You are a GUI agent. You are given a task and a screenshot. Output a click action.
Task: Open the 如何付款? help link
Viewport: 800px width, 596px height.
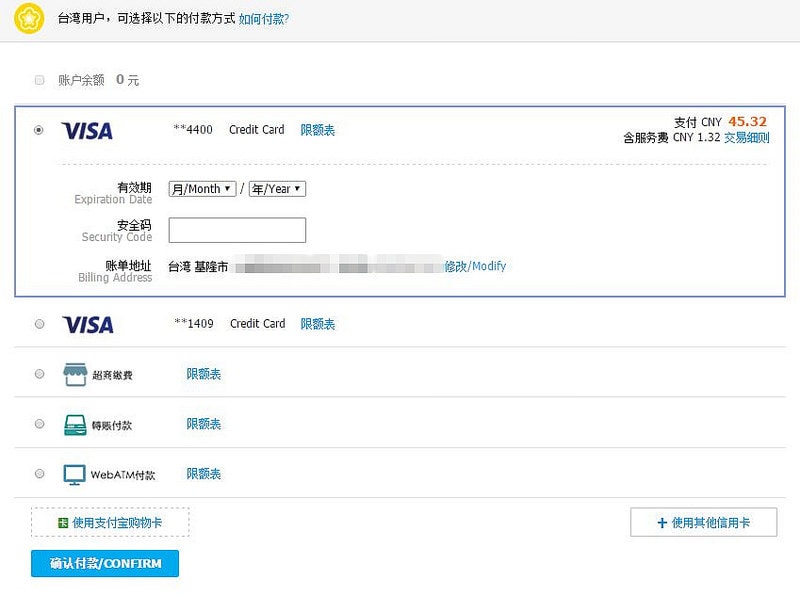(264, 18)
